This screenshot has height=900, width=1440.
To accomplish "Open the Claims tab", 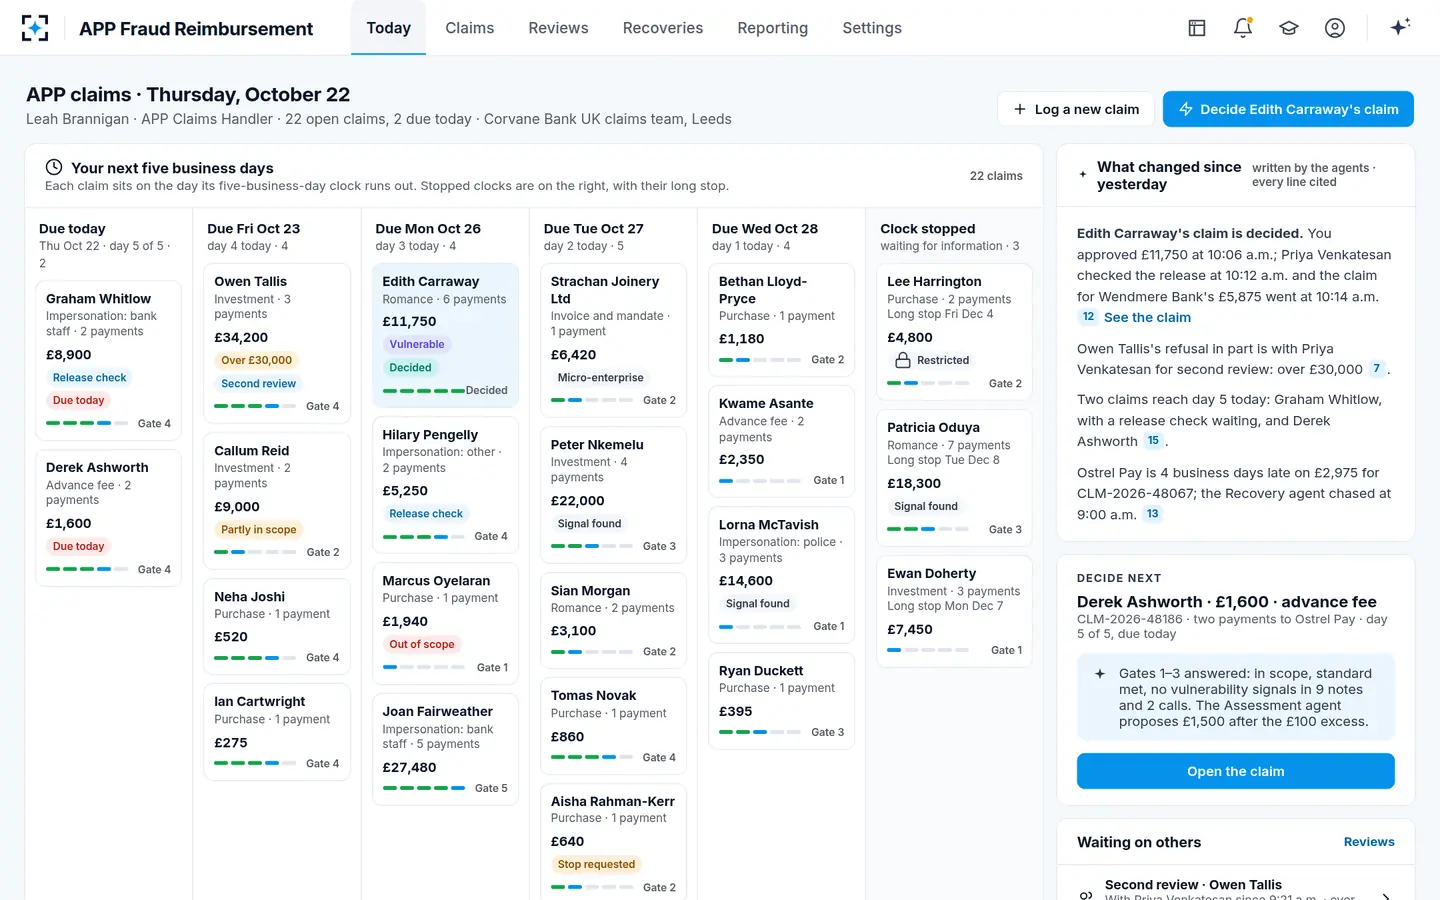I will click(469, 28).
